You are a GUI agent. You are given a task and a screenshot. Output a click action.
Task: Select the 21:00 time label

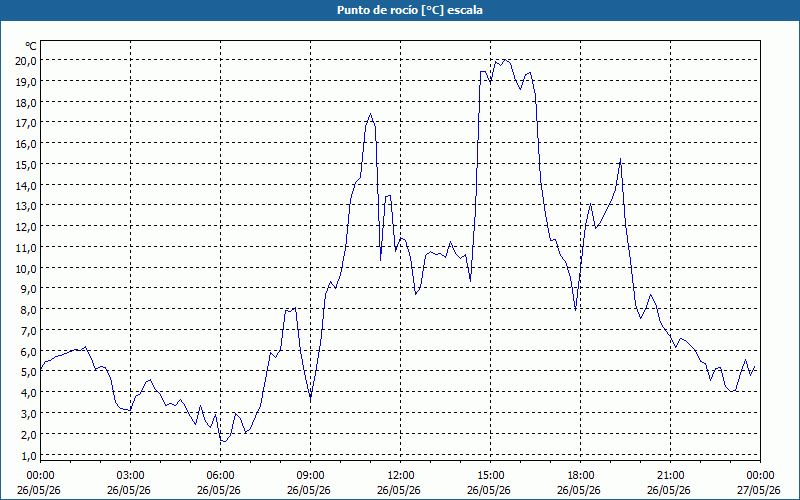click(x=670, y=476)
